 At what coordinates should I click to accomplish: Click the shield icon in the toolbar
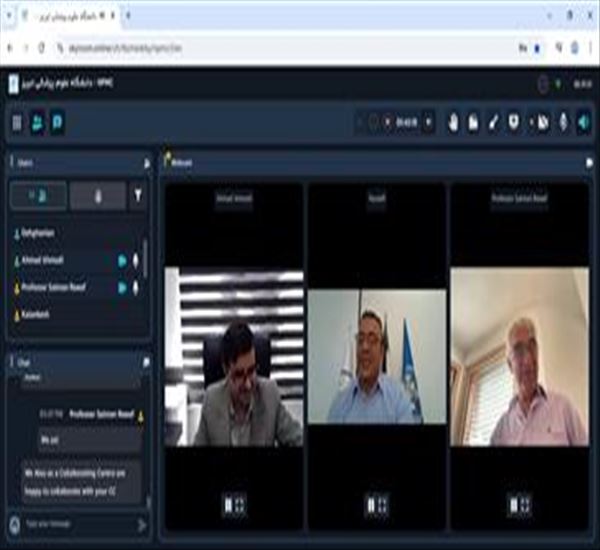[x=514, y=123]
